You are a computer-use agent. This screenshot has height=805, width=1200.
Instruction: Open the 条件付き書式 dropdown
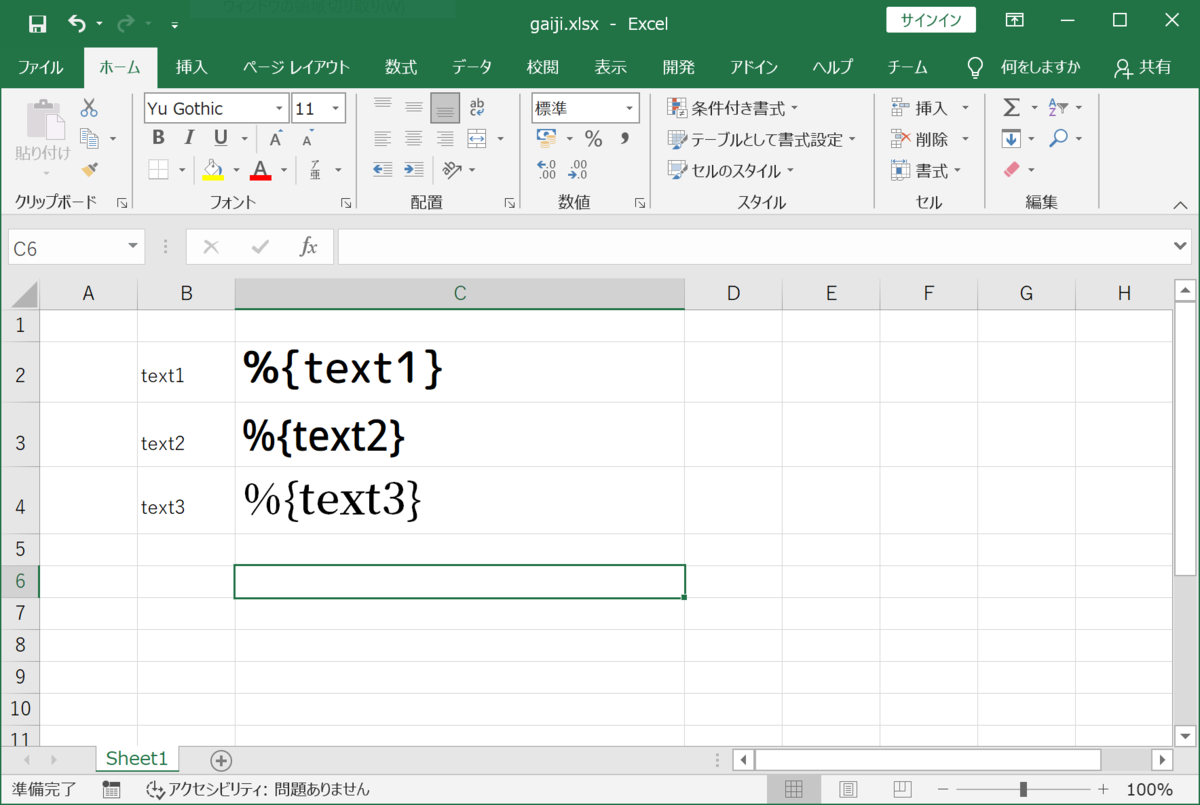click(732, 107)
